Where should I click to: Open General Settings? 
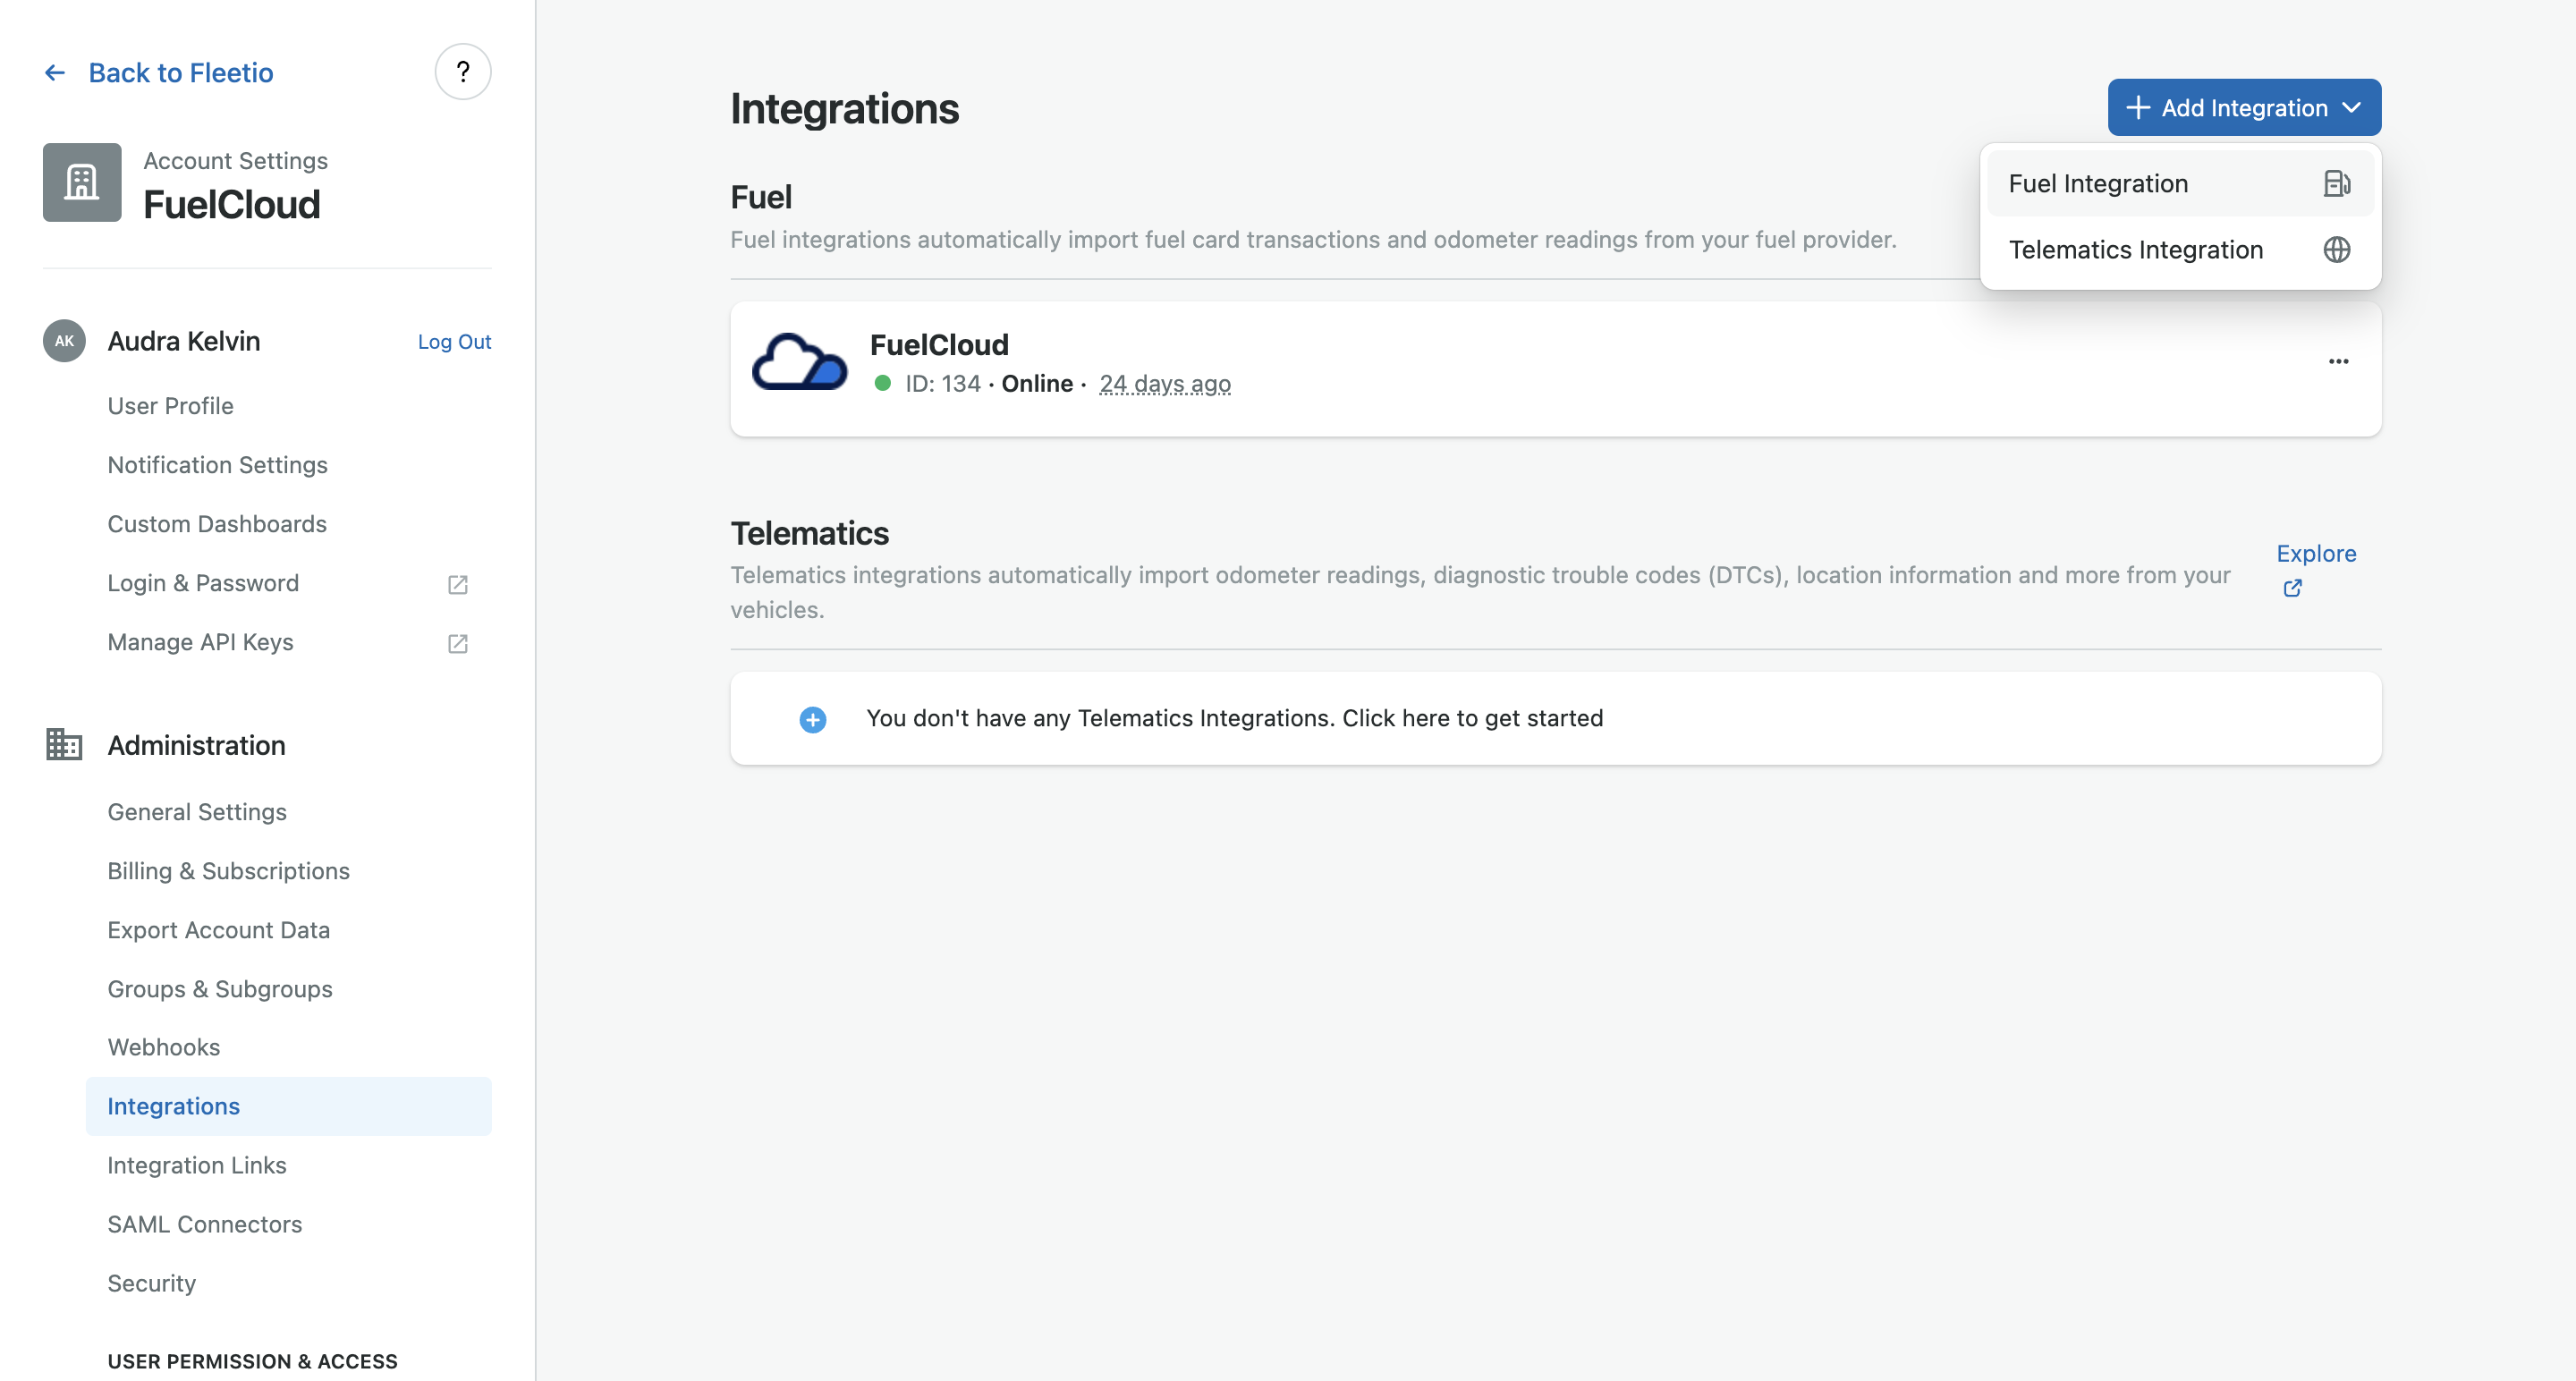(x=197, y=812)
